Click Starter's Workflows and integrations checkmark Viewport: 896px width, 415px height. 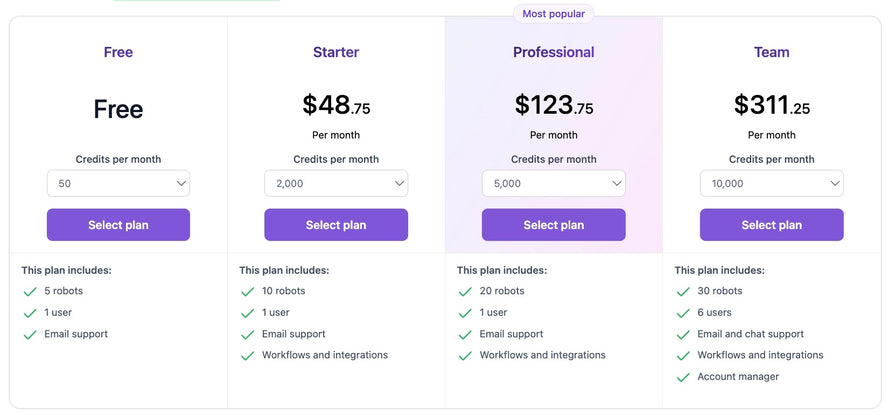pos(247,356)
